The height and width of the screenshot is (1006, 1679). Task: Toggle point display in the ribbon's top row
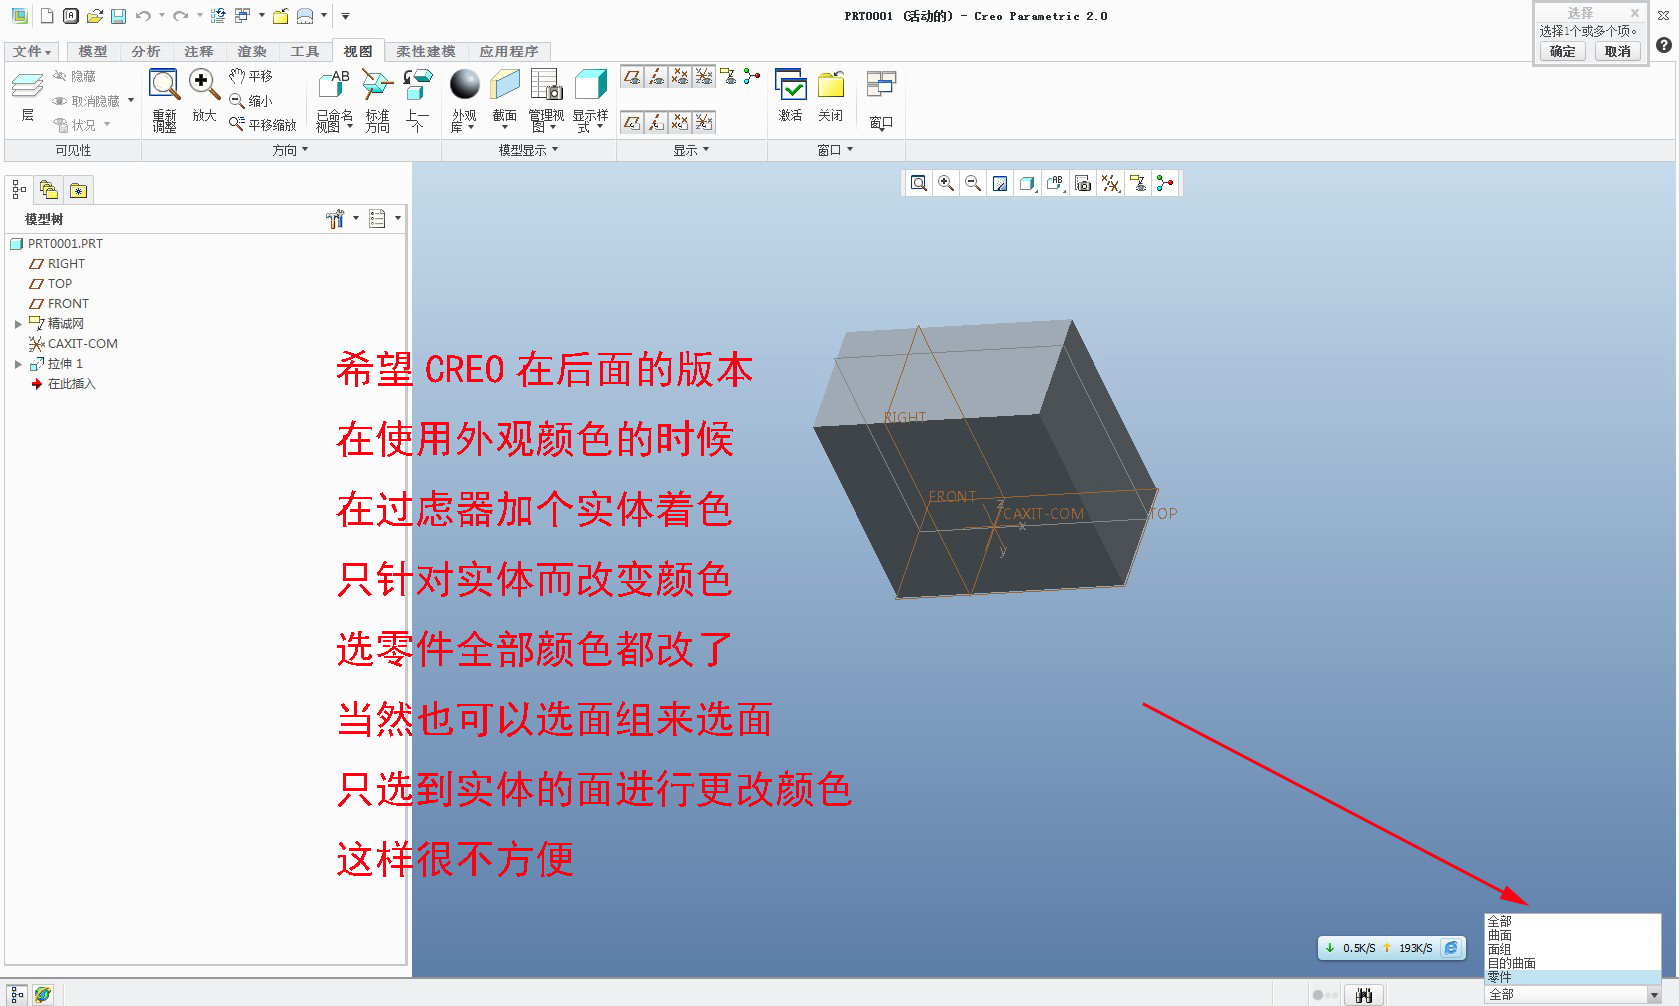pos(680,77)
